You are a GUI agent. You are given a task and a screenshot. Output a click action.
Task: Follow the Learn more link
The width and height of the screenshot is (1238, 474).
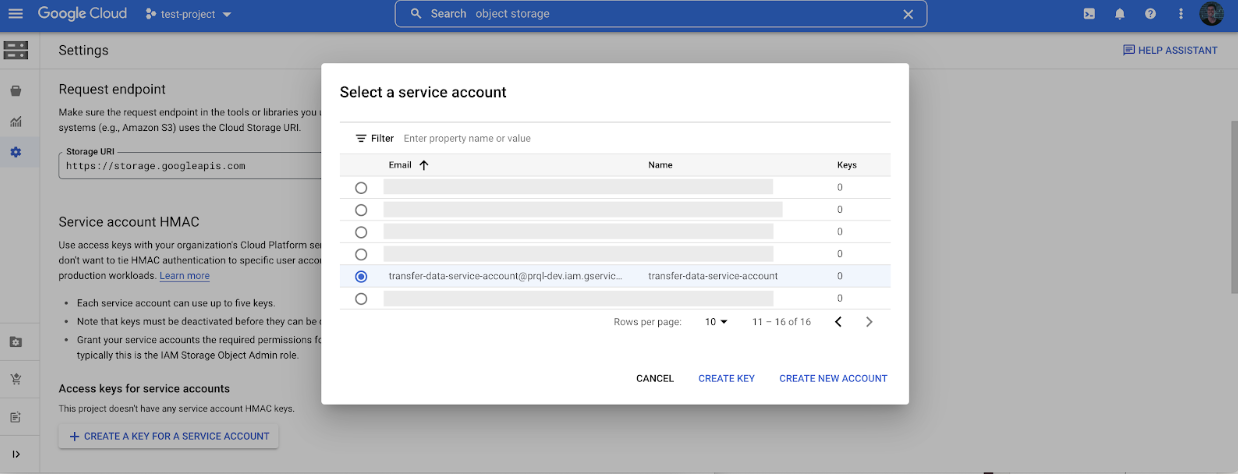pos(185,276)
